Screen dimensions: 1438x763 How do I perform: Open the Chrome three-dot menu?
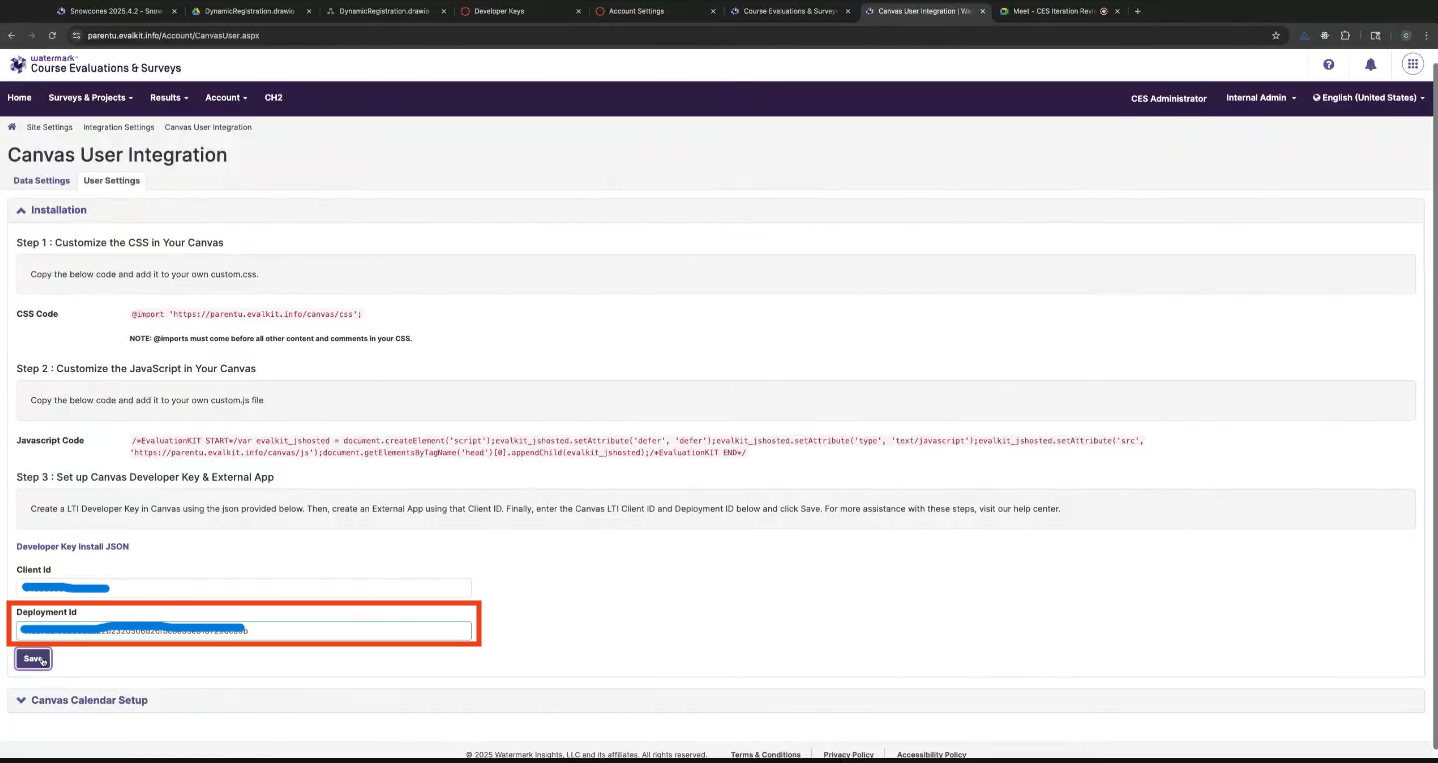pos(1427,35)
